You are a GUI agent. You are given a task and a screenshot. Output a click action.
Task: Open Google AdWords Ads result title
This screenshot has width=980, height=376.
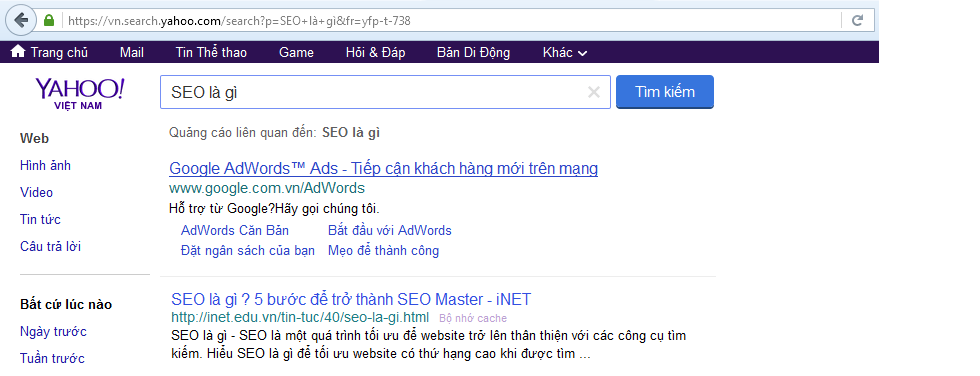click(x=383, y=169)
